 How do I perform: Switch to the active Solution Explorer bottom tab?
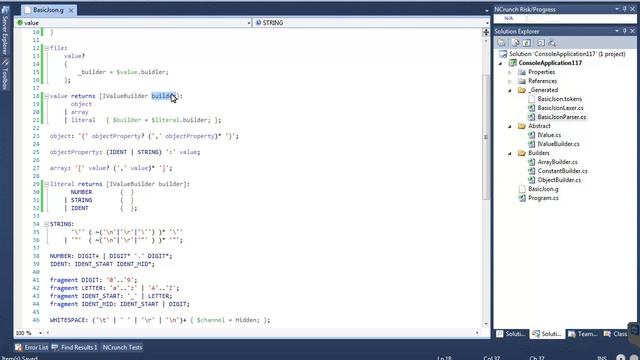click(x=547, y=334)
